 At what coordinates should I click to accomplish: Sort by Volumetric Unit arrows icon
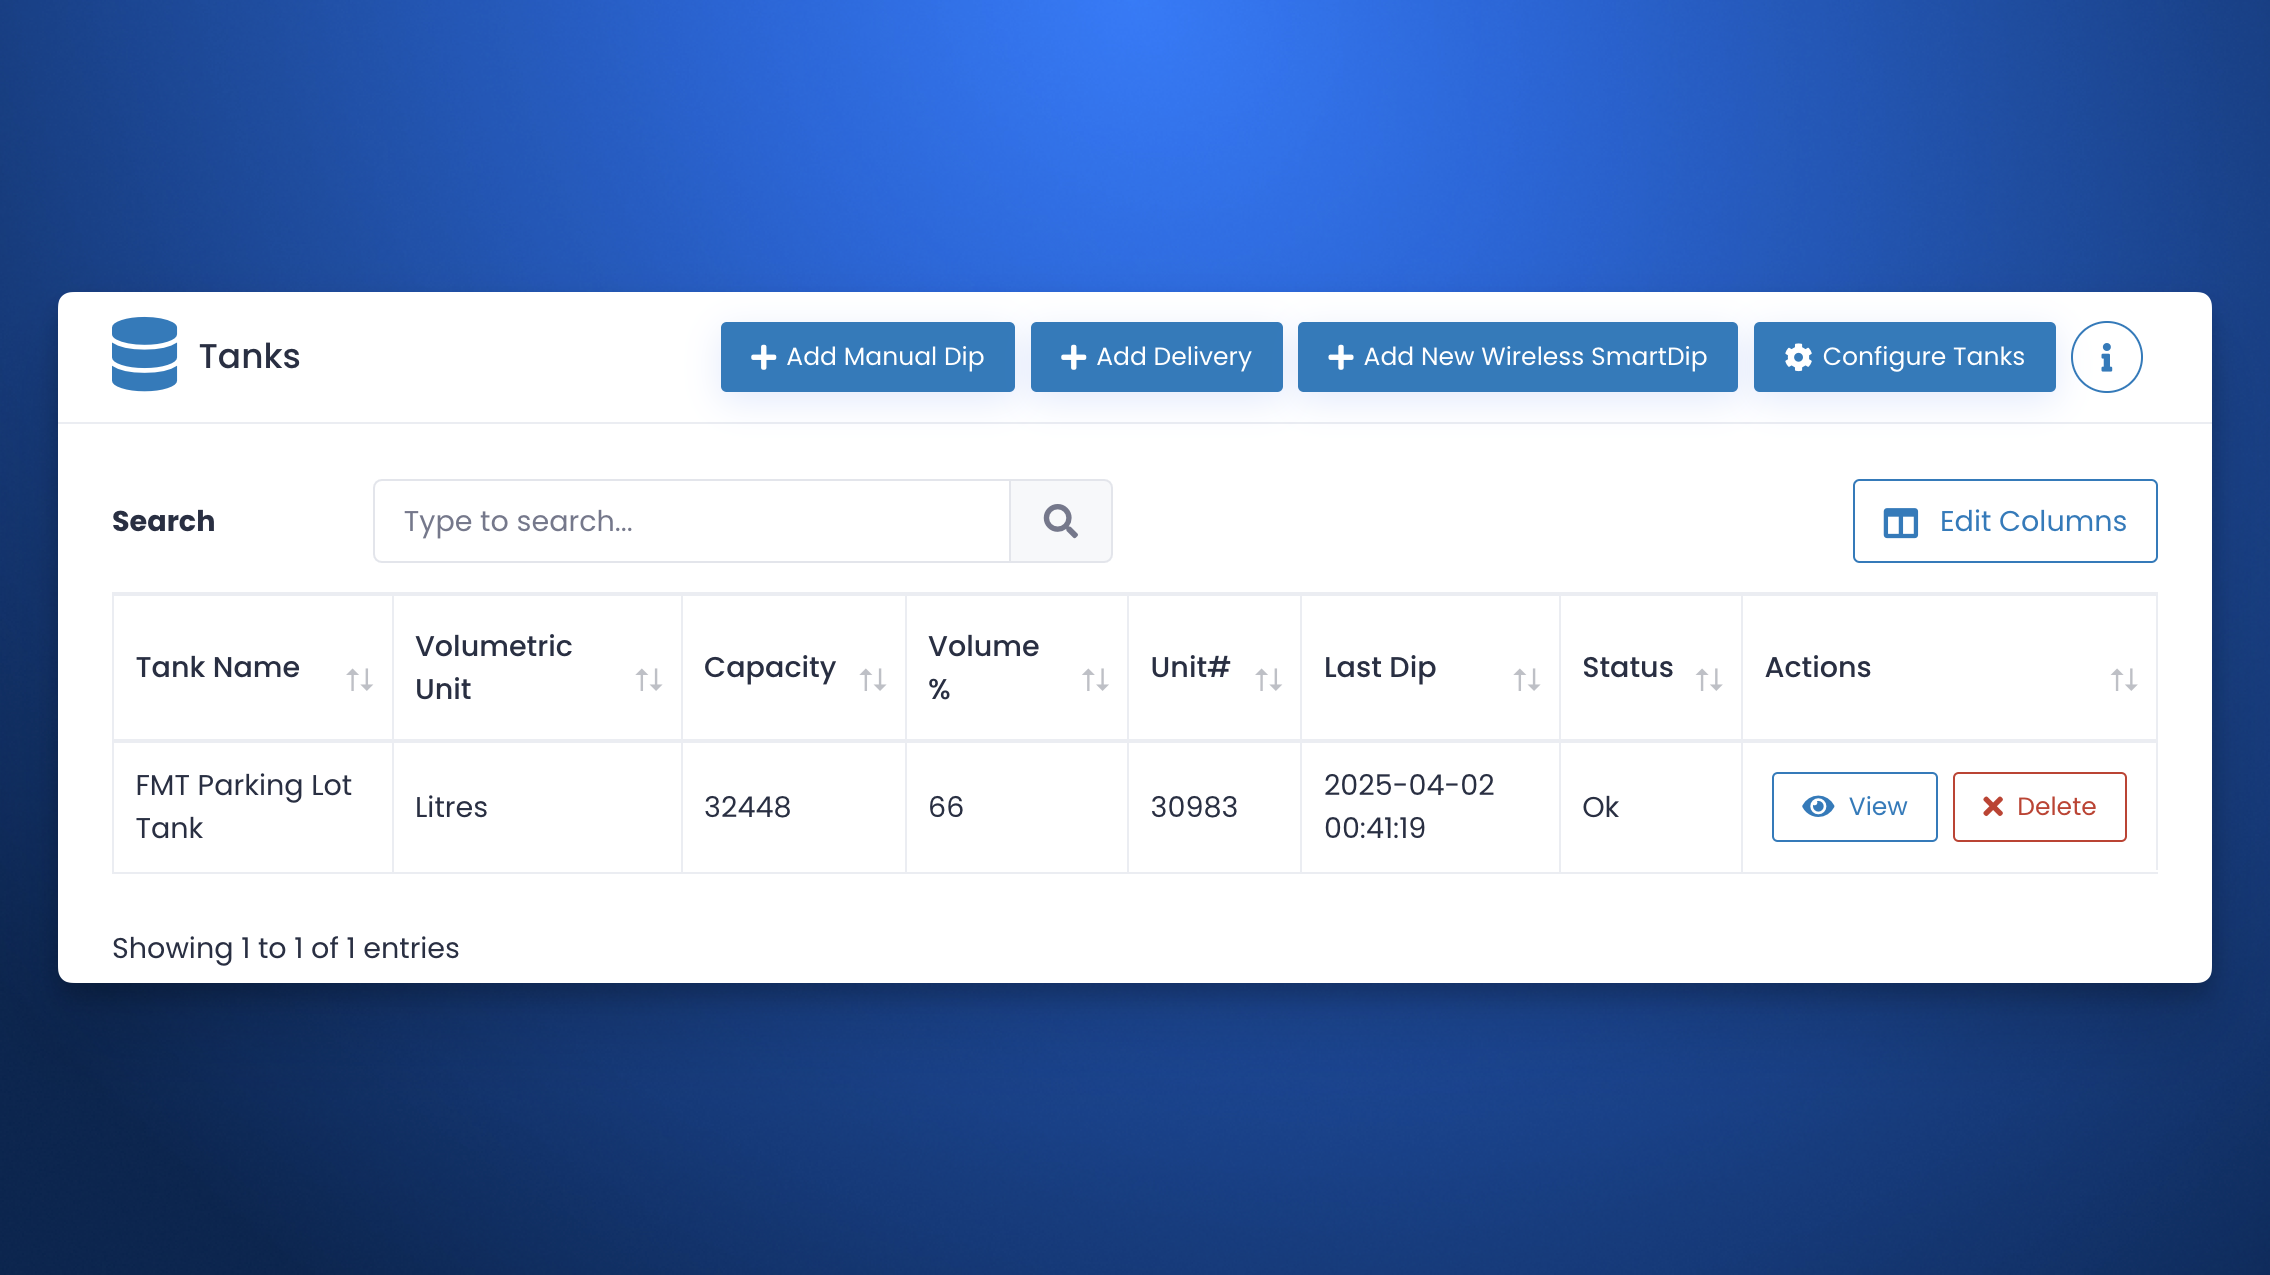[648, 680]
